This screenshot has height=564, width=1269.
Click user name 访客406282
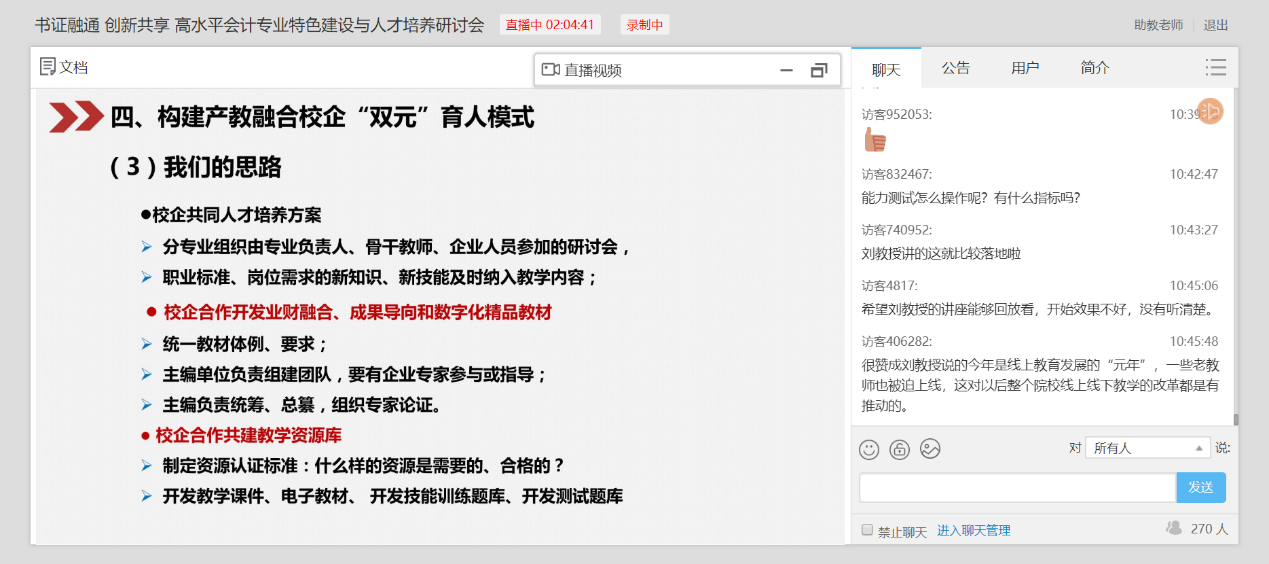tap(897, 341)
